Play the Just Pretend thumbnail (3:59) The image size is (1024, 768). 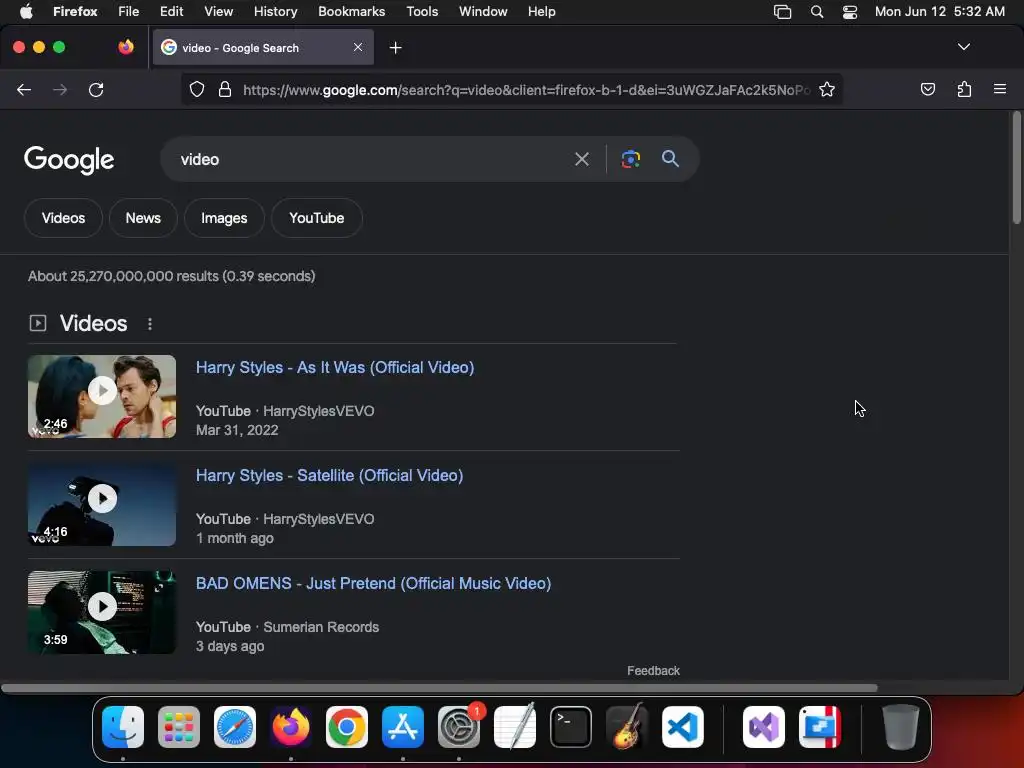[x=102, y=612]
